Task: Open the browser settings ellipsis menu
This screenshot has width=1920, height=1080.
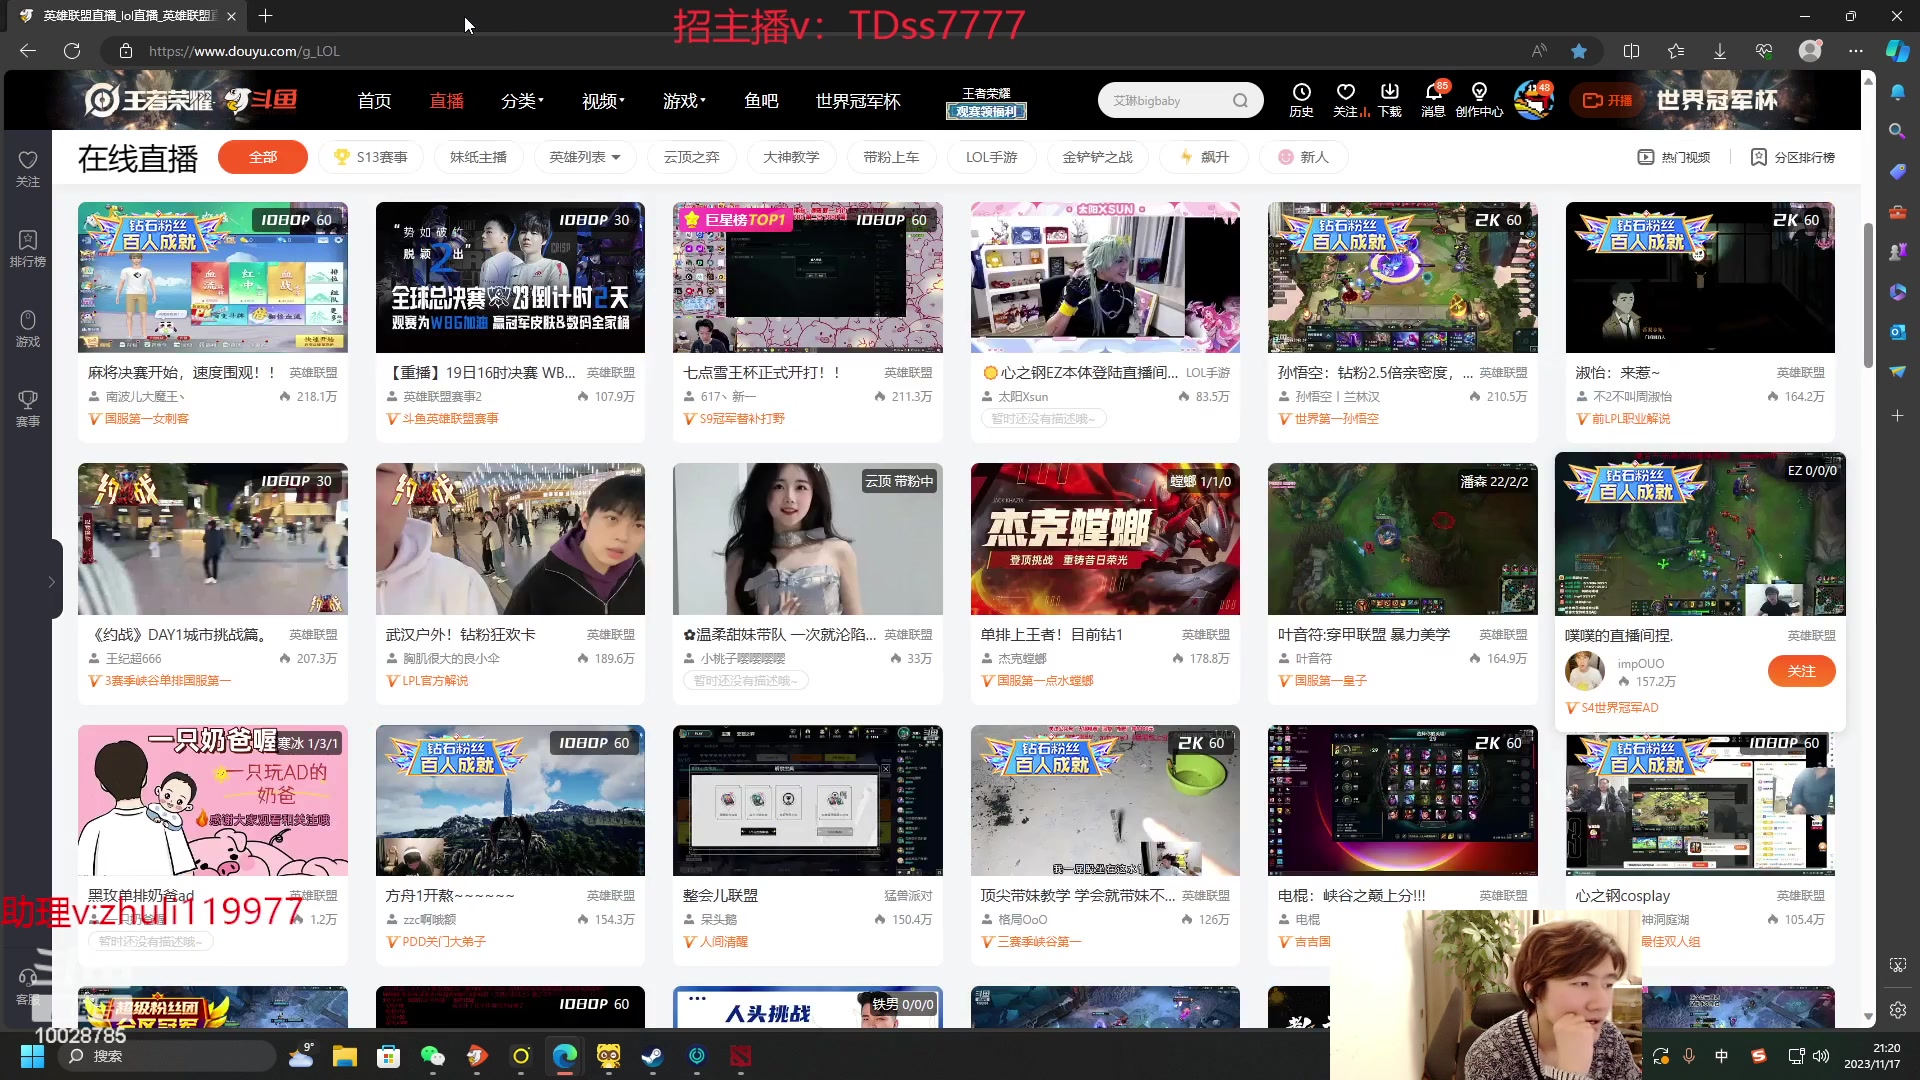Action: tap(1856, 51)
